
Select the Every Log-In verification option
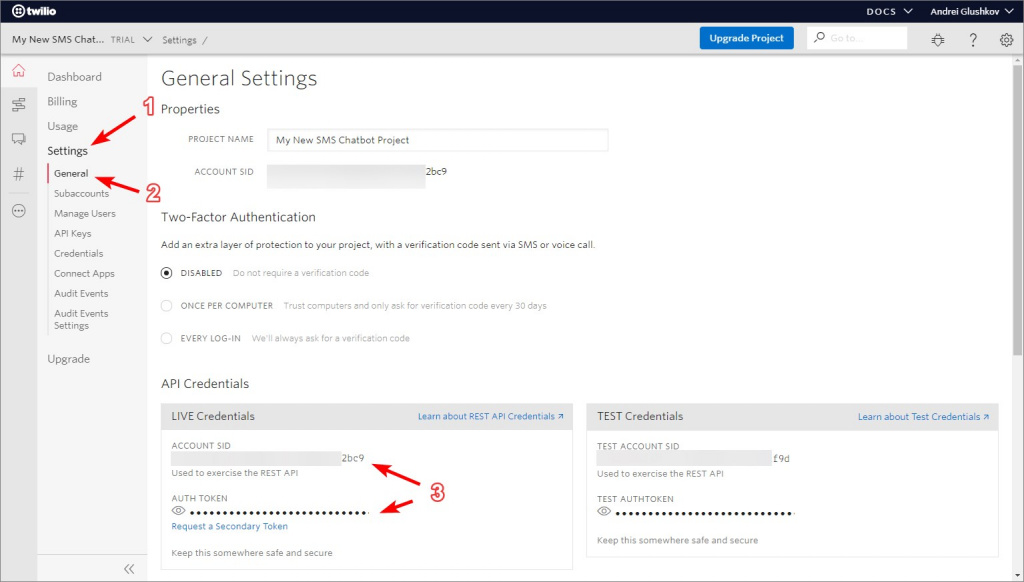point(167,338)
